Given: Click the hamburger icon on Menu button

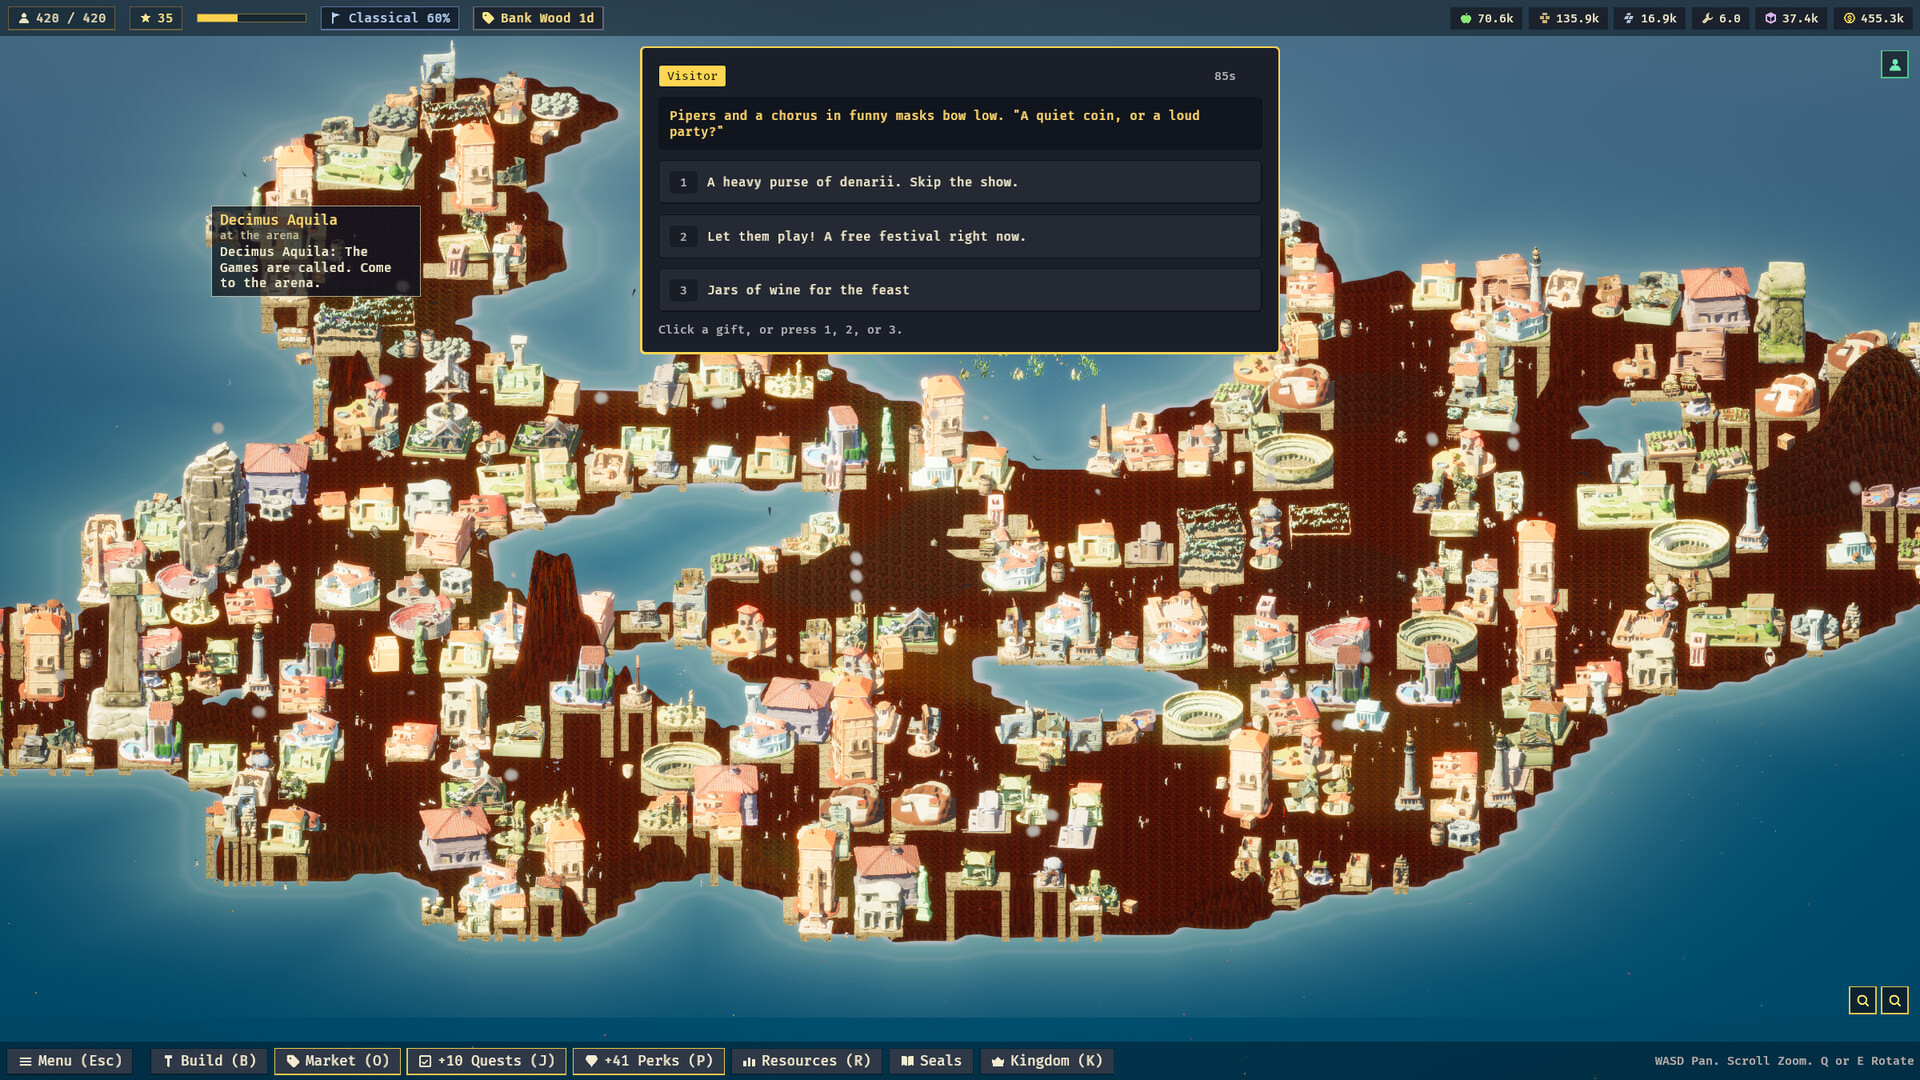Looking at the screenshot, I should point(25,1061).
